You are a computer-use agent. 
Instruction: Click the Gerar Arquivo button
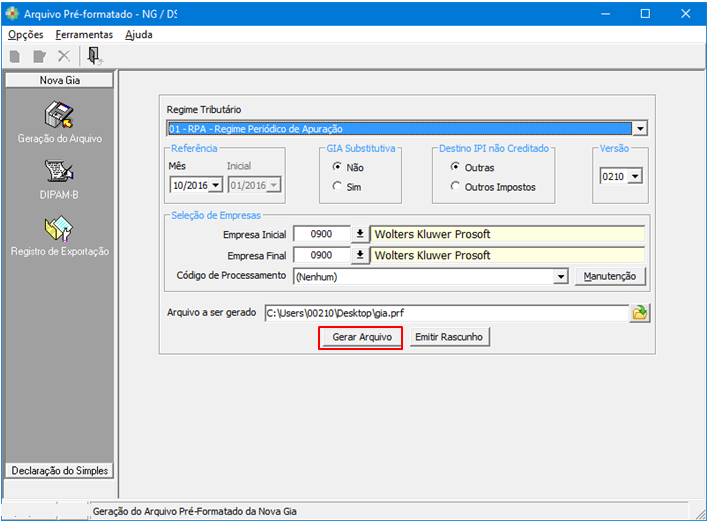(361, 337)
